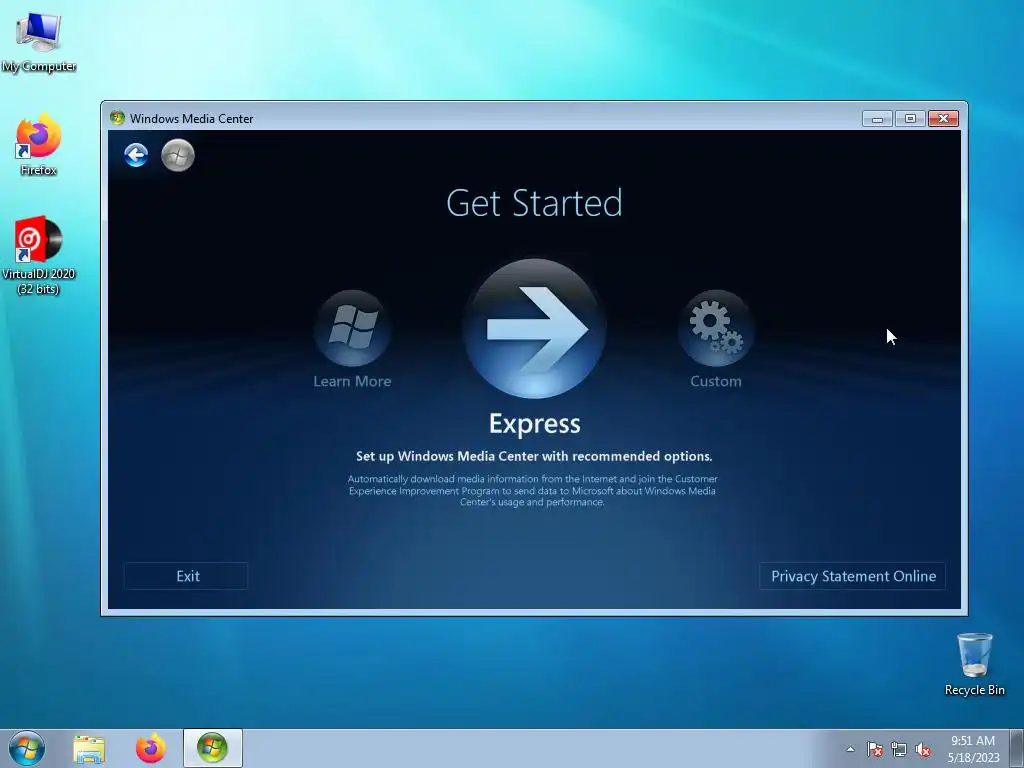1024x768 pixels.
Task: Open My Computer desktop icon
Action: click(x=39, y=41)
